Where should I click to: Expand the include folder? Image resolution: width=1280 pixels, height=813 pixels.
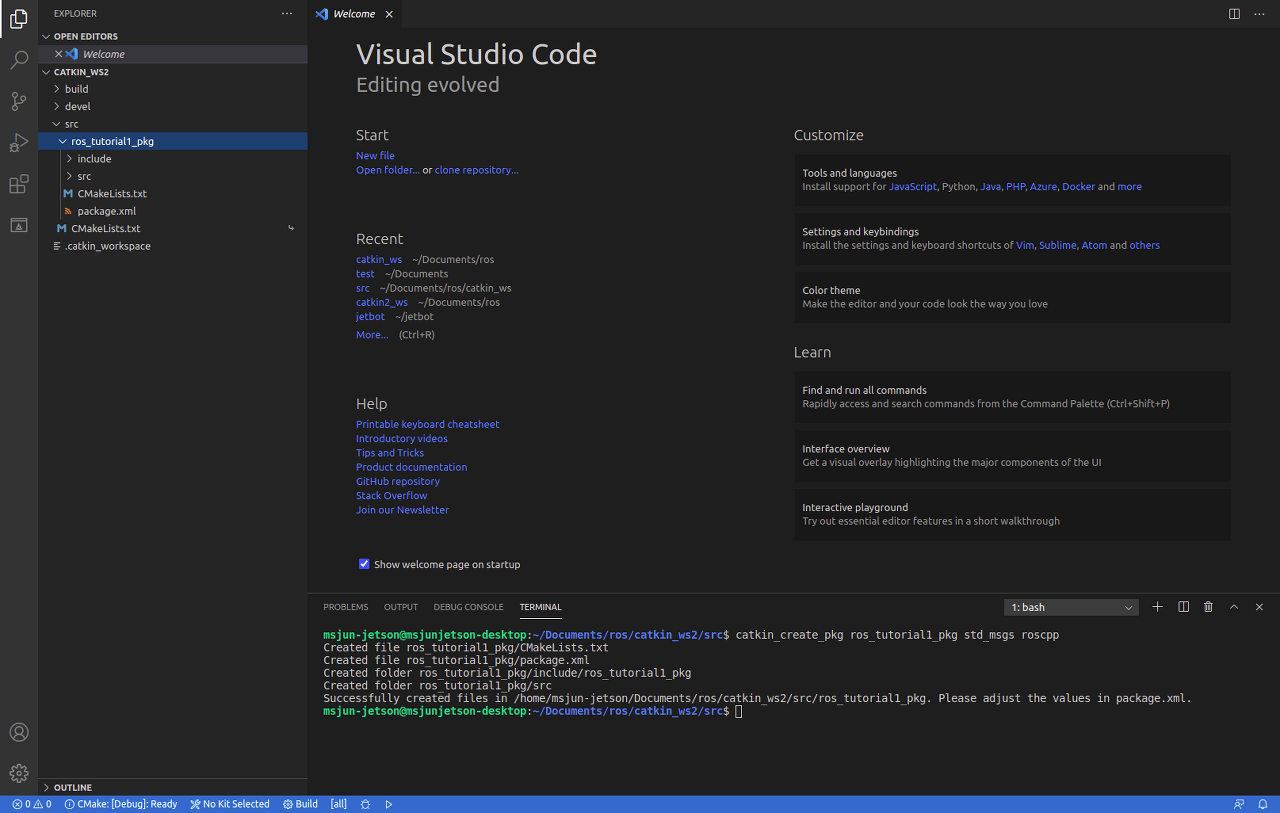coord(172,159)
